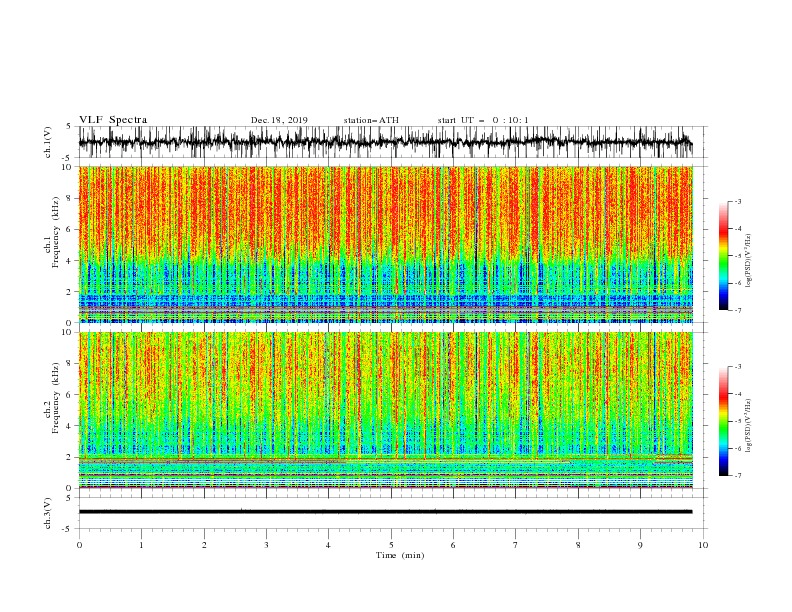Image resolution: width=792 pixels, height=612 pixels.
Task: Click time axis tick label "6"
Action: tap(454, 545)
